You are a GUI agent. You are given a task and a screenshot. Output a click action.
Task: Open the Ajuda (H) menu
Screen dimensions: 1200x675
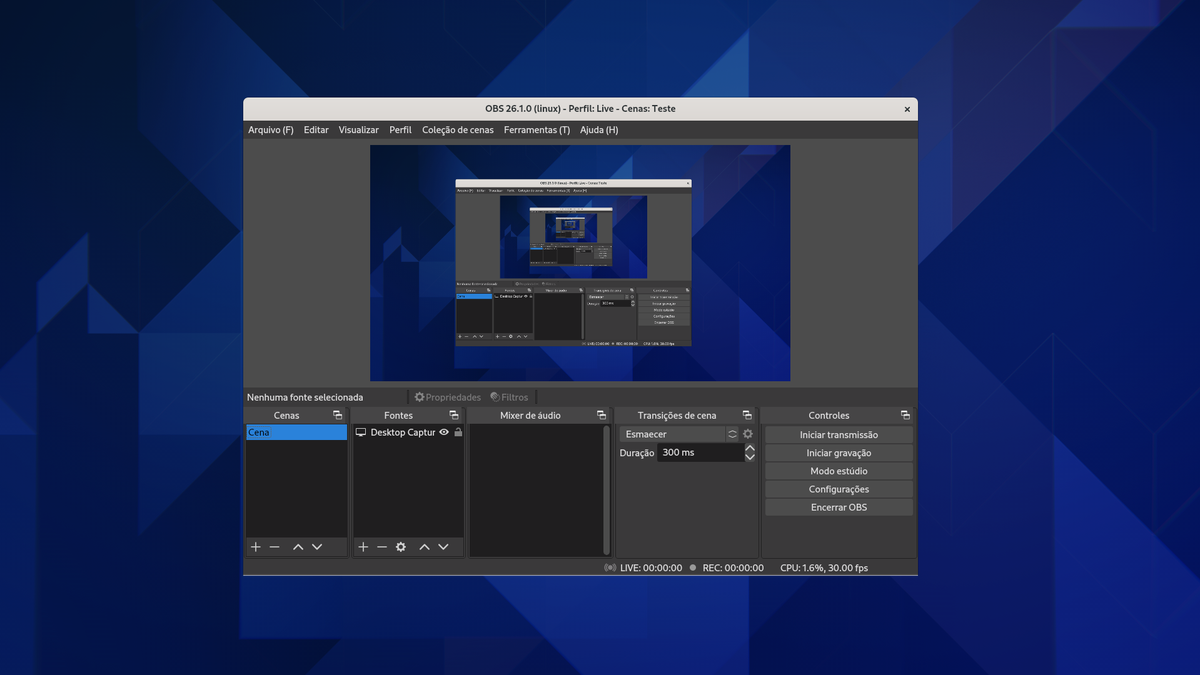coord(599,130)
